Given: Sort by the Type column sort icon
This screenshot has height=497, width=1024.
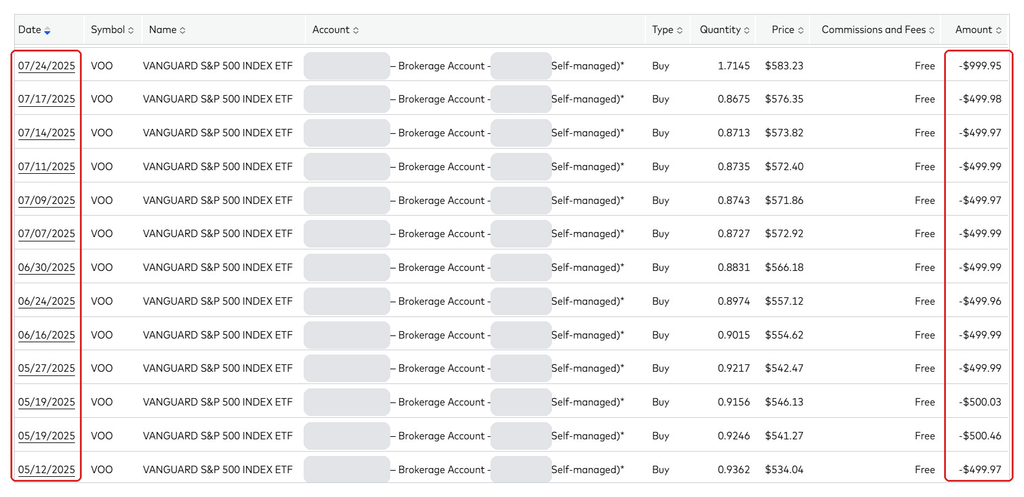Looking at the screenshot, I should (x=679, y=30).
